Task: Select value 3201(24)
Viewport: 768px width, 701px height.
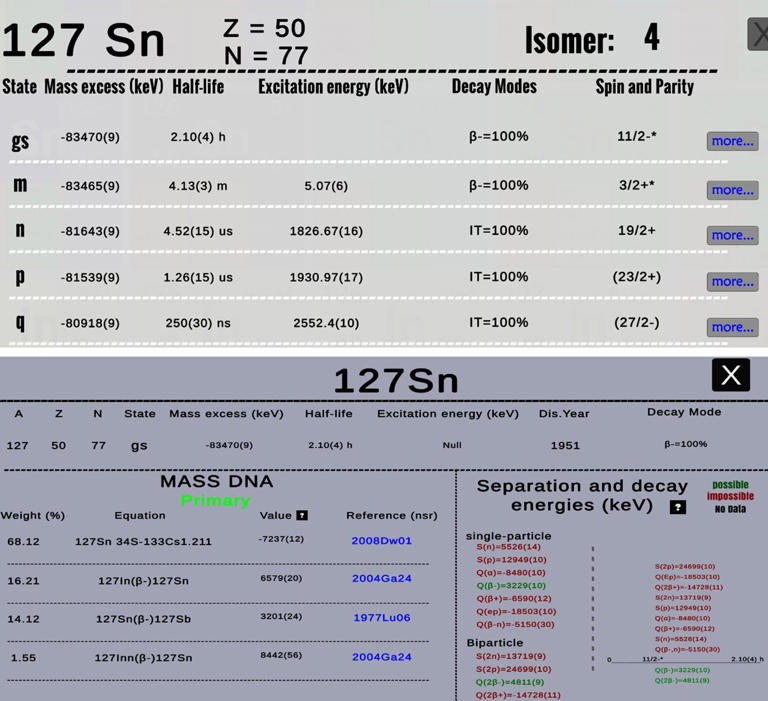Action: click(281, 616)
